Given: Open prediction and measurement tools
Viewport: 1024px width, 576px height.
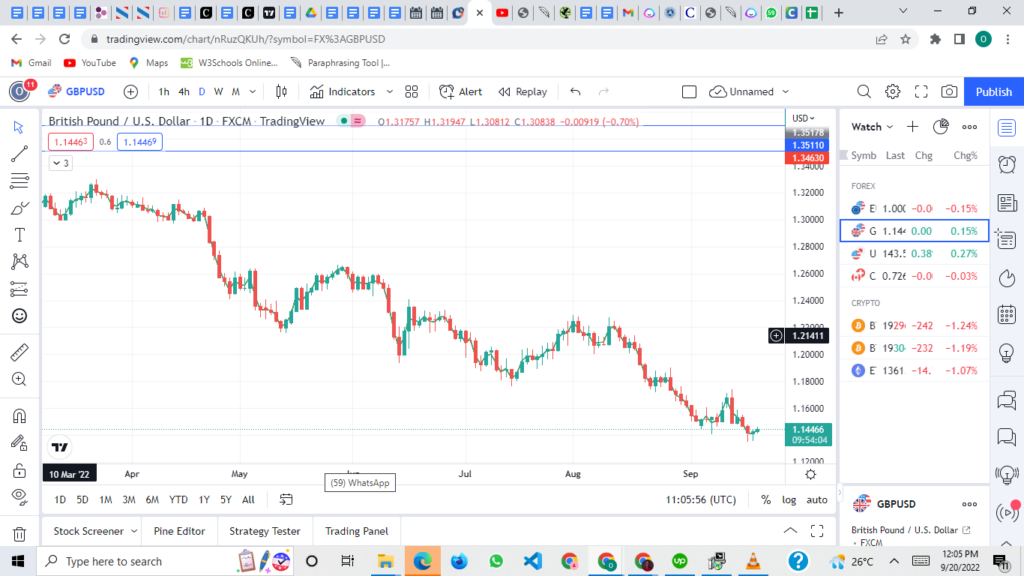Looking at the screenshot, I should click(19, 289).
